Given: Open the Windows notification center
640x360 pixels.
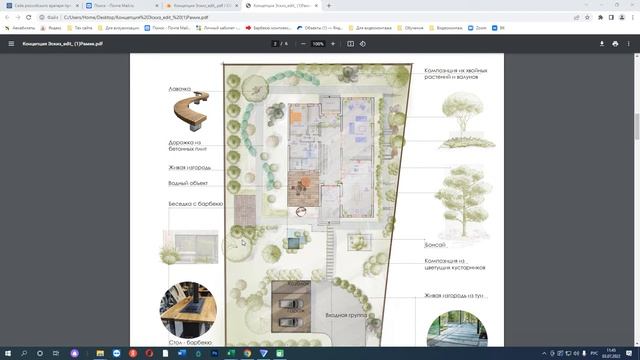Looking at the screenshot, I should (629, 353).
